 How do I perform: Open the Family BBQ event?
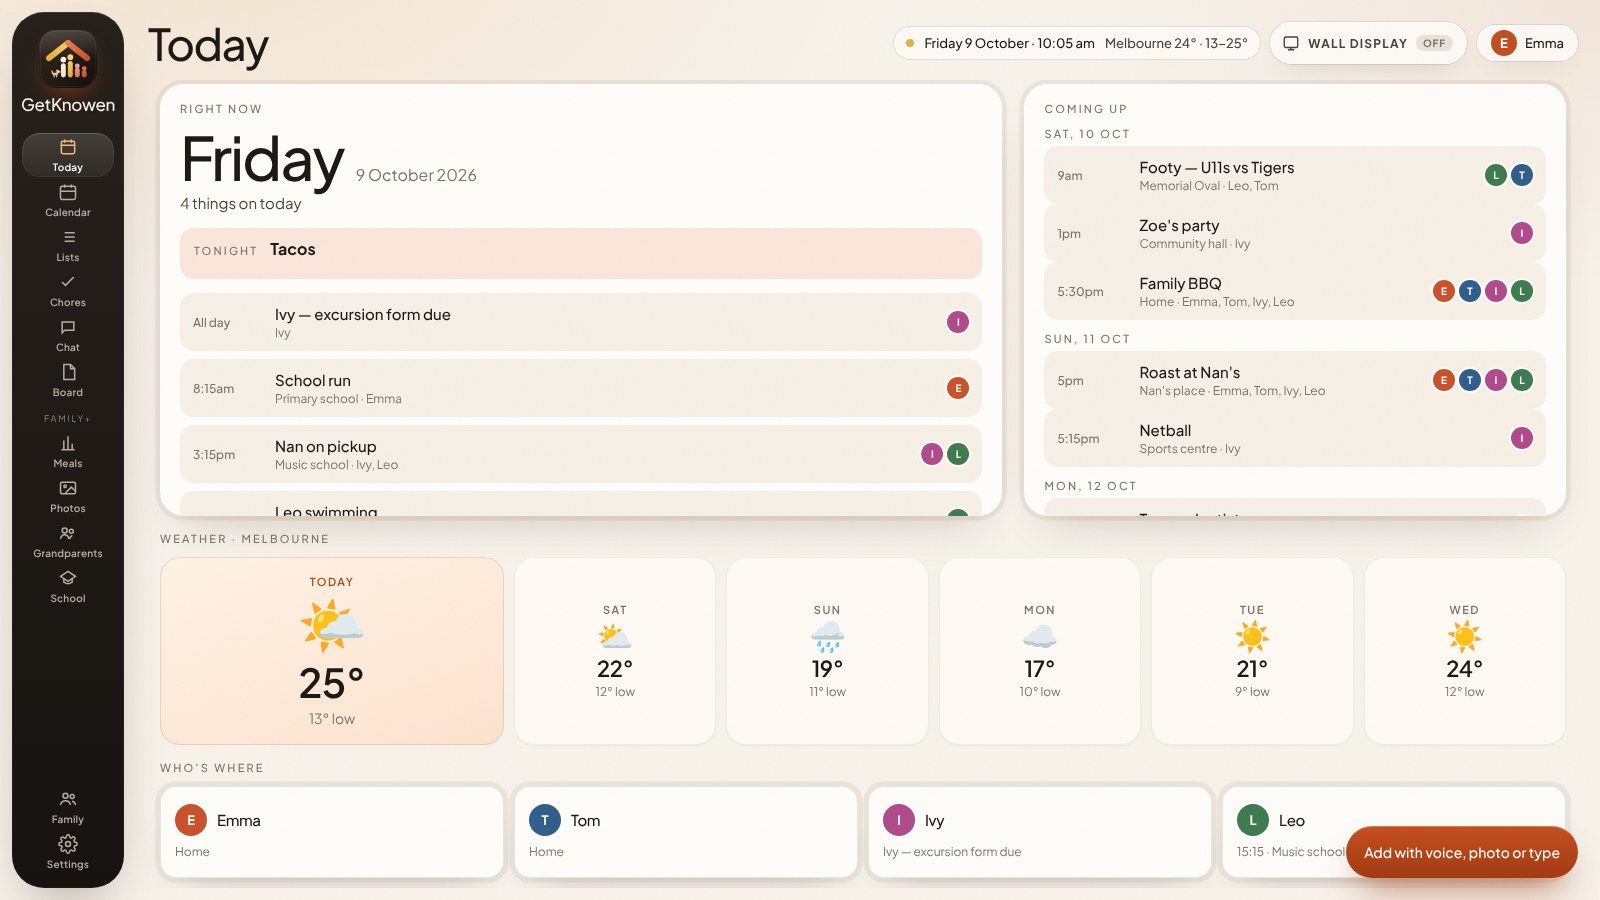(1294, 291)
